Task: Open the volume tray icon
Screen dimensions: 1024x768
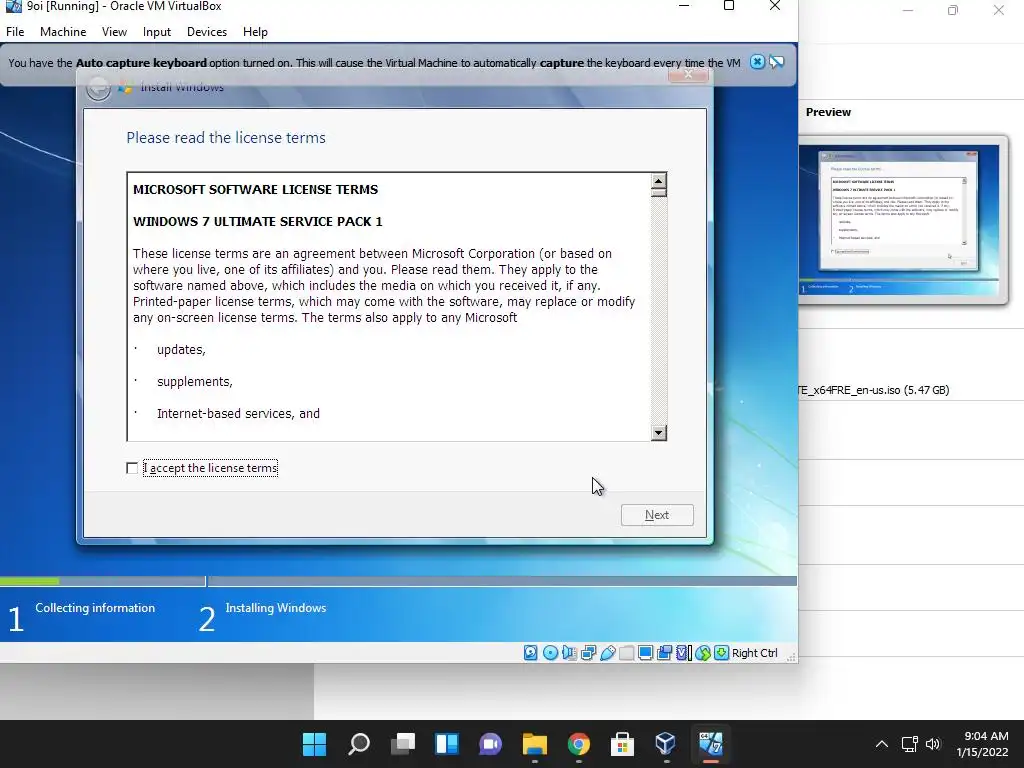Action: 933,744
